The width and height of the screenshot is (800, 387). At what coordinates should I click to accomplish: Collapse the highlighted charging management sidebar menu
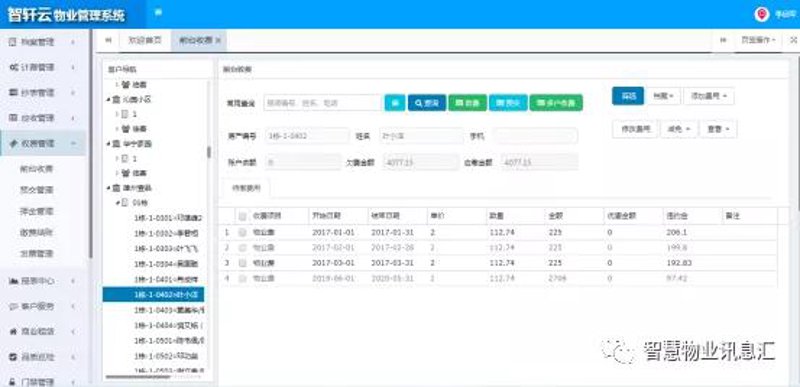coord(73,144)
